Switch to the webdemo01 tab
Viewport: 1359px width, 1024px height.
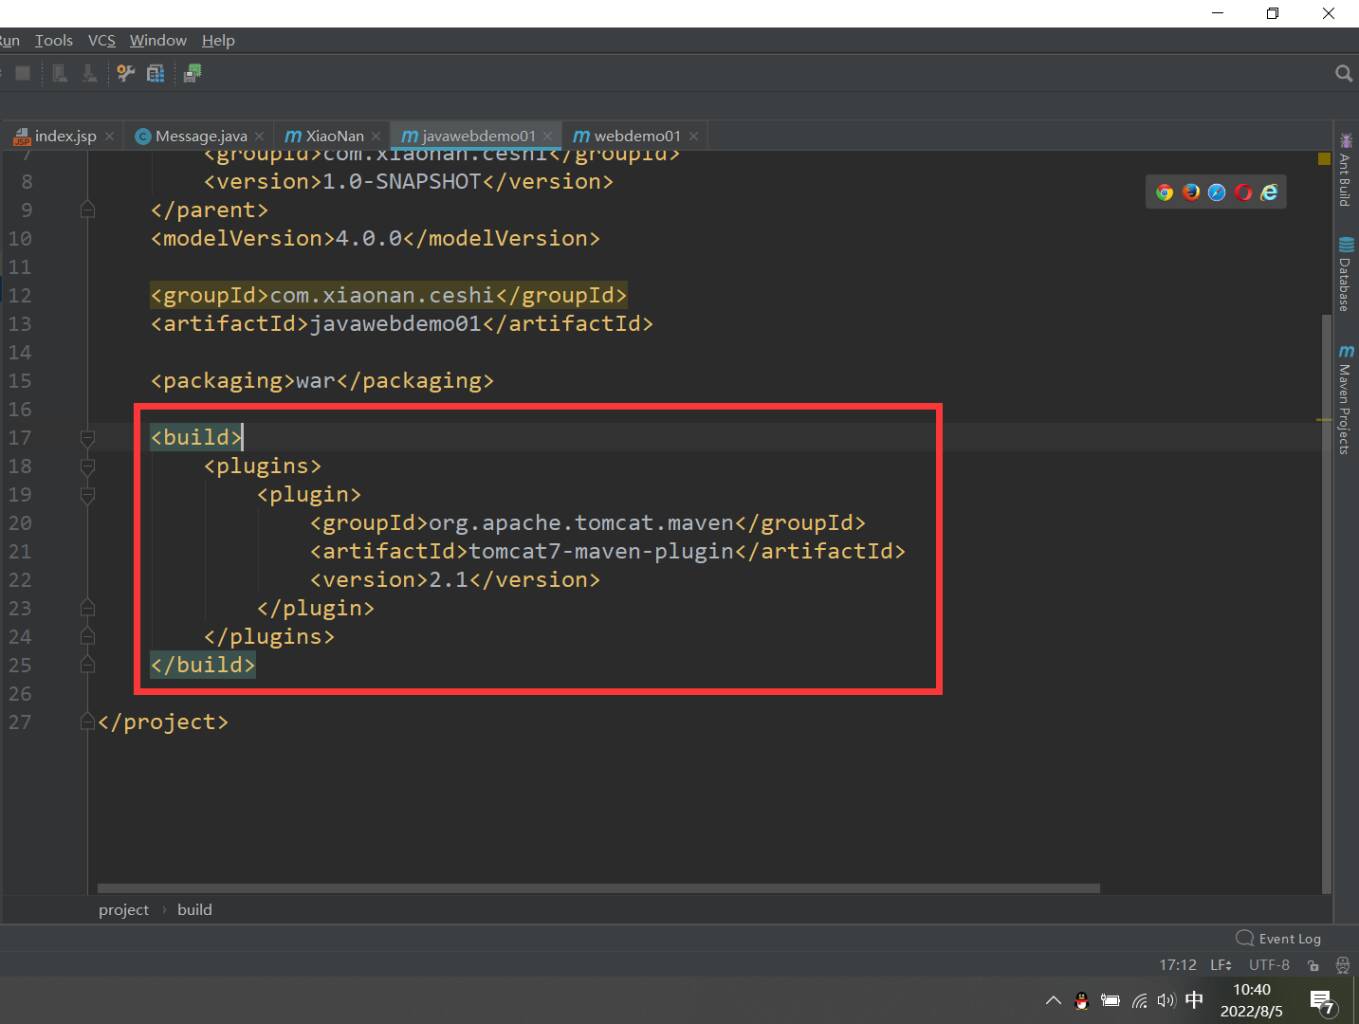(x=637, y=136)
